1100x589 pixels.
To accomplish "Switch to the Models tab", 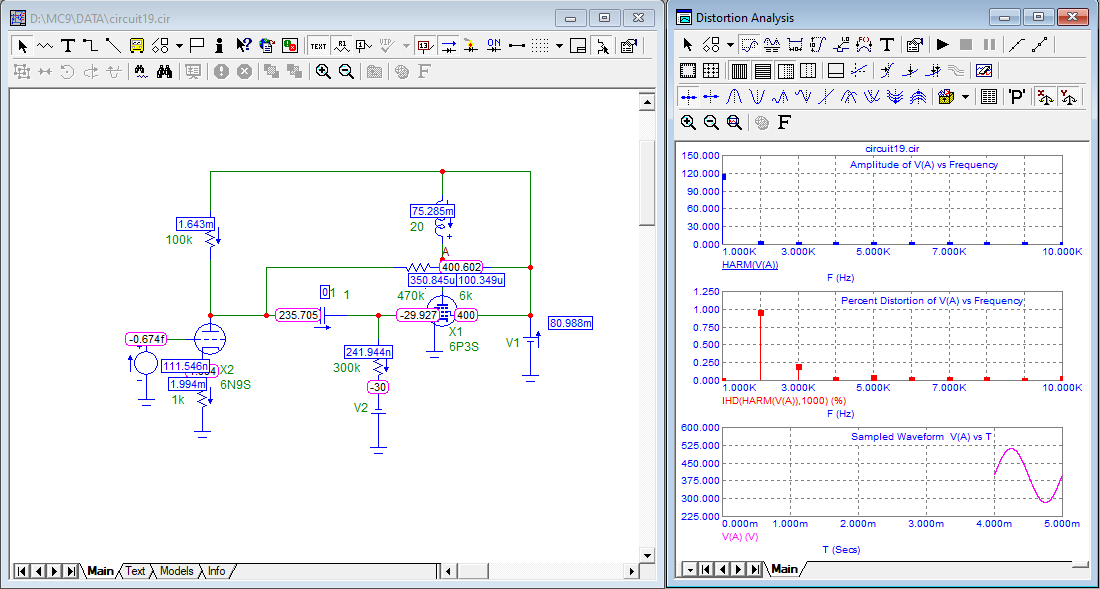I will pyautogui.click(x=176, y=571).
